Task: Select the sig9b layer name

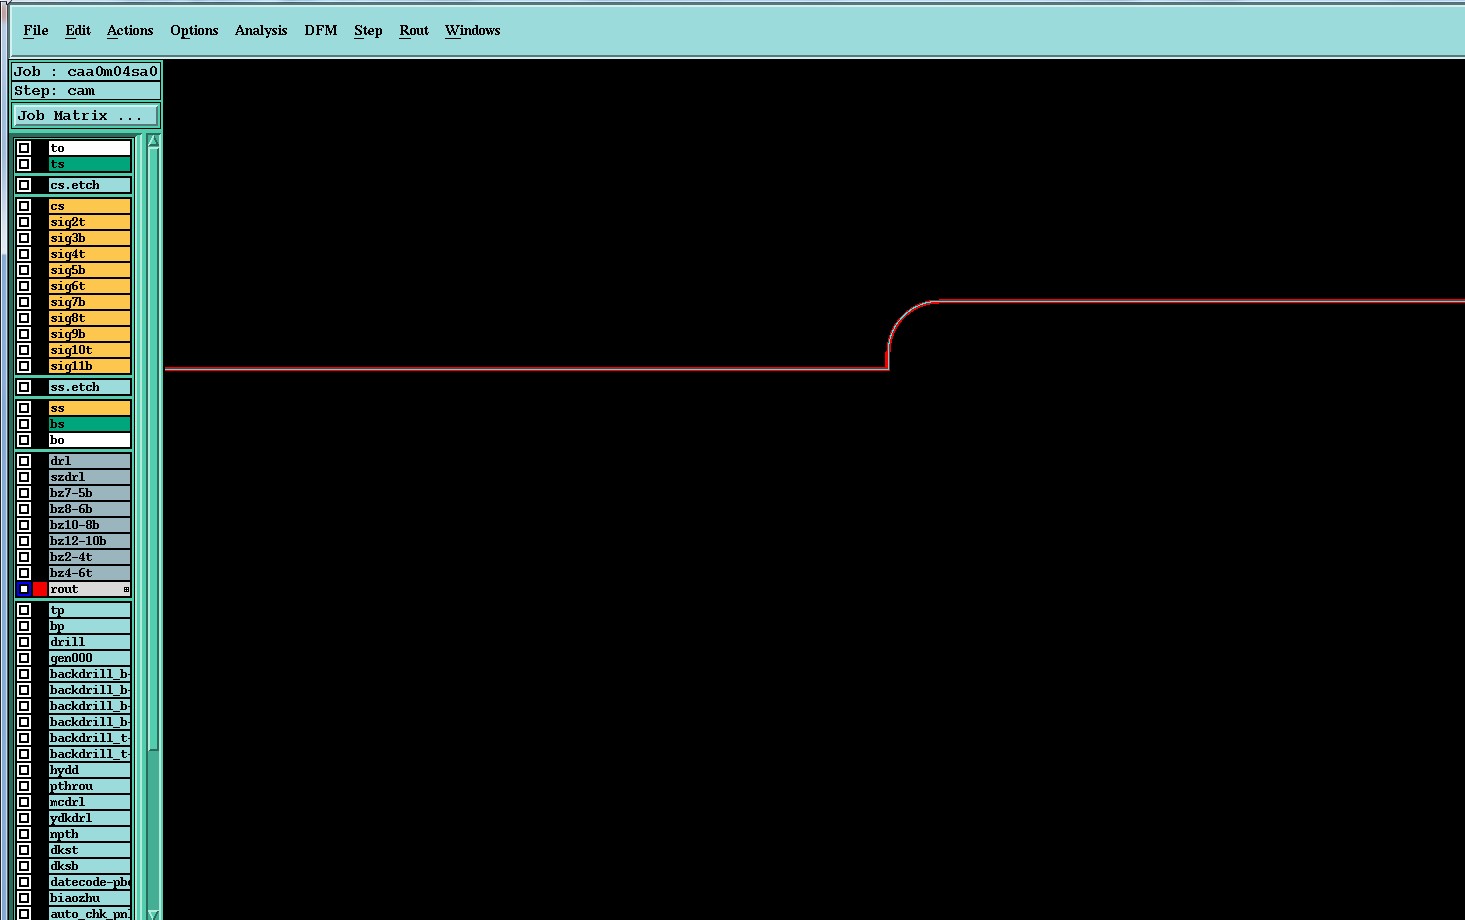Action: tap(90, 334)
